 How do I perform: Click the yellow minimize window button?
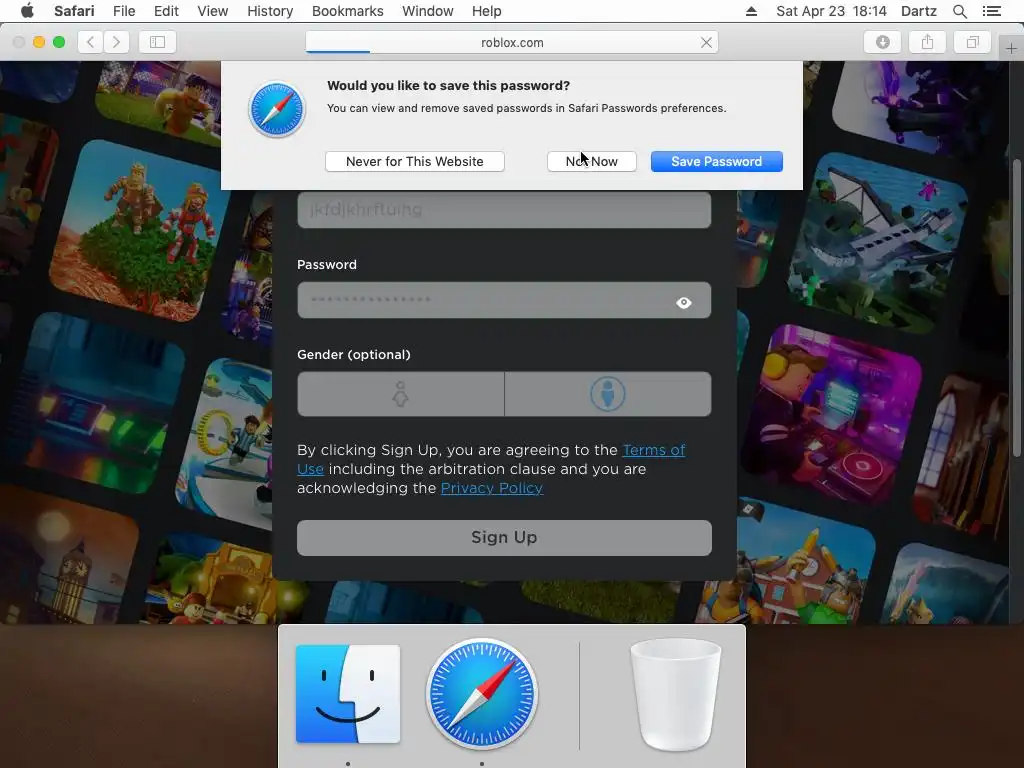pos(39,42)
